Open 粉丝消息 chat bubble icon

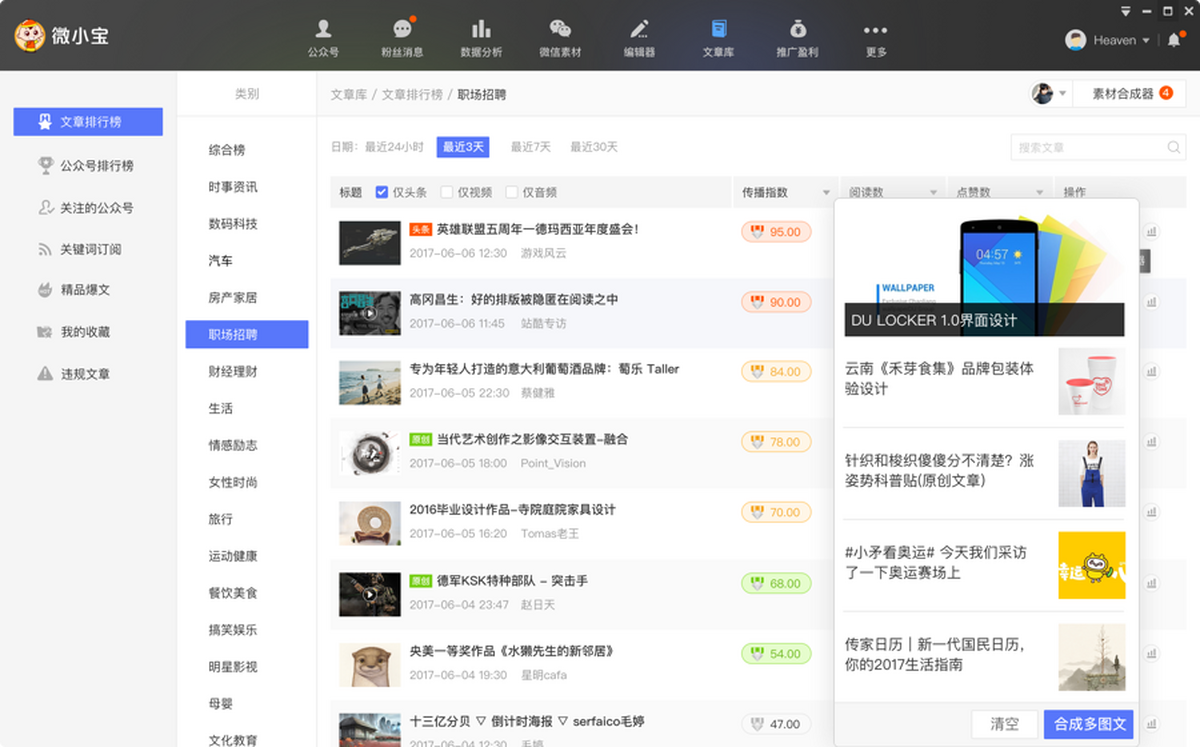(x=402, y=30)
